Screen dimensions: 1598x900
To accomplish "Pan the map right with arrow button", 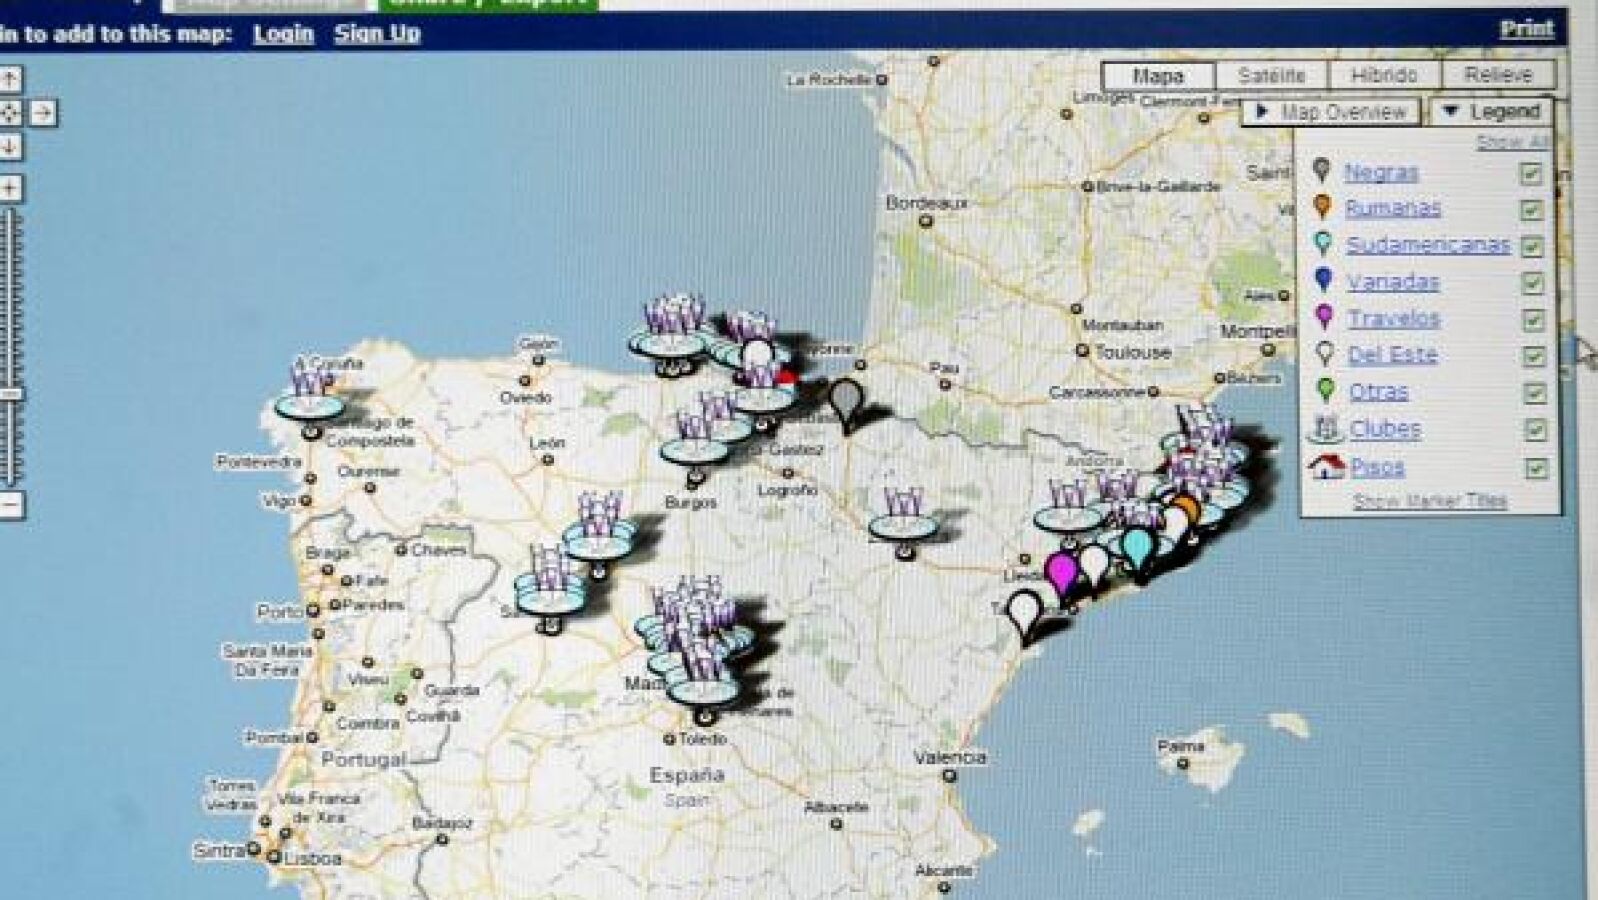I will tap(42, 113).
